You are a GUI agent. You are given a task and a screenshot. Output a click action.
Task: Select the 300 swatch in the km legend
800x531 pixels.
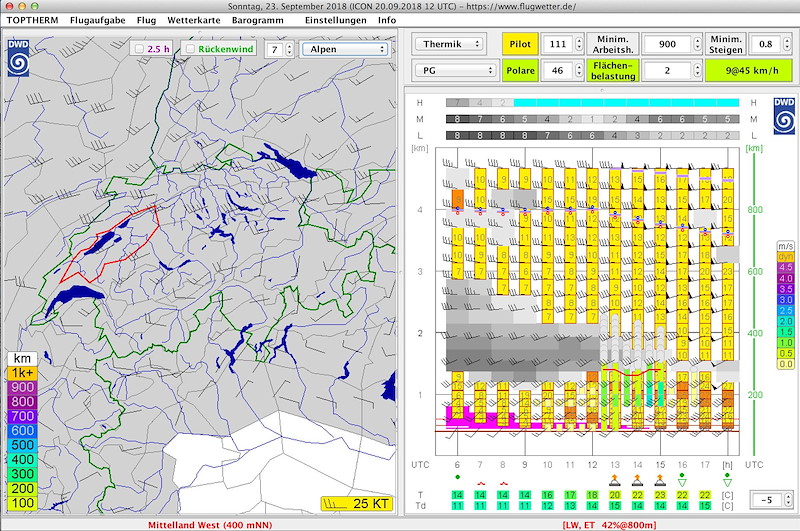22,474
